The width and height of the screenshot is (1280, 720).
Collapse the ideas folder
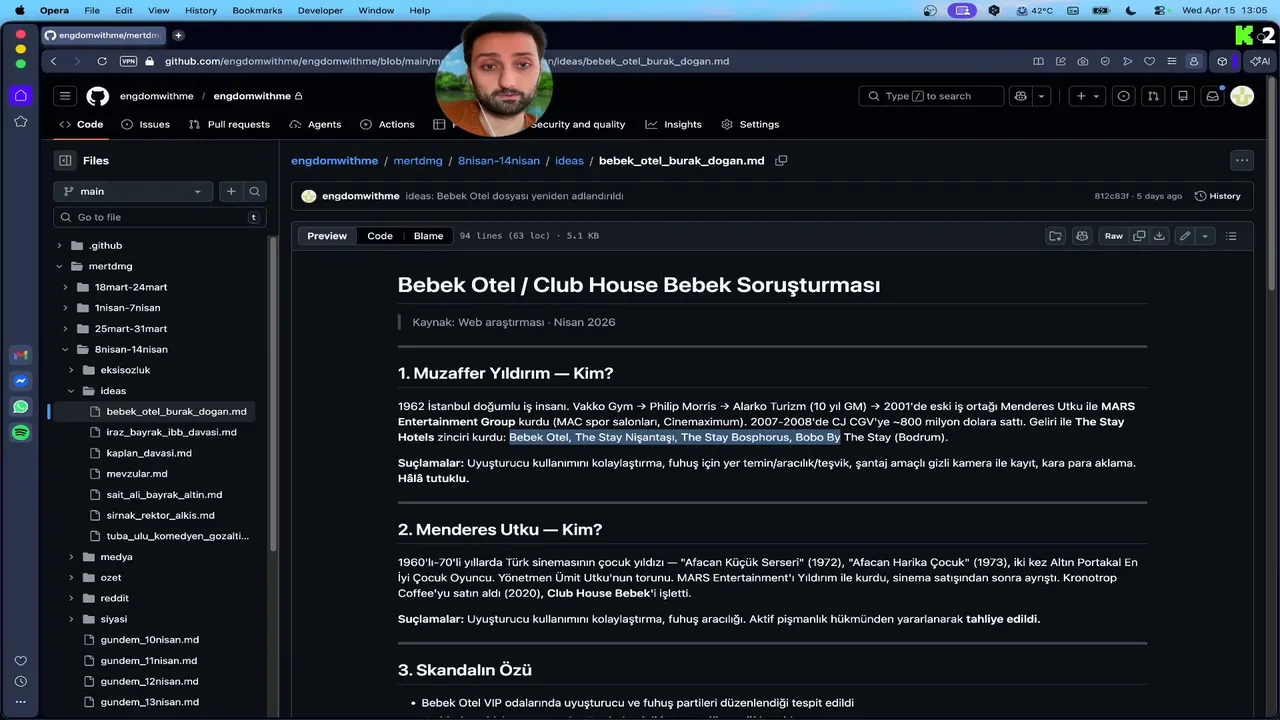pos(71,391)
